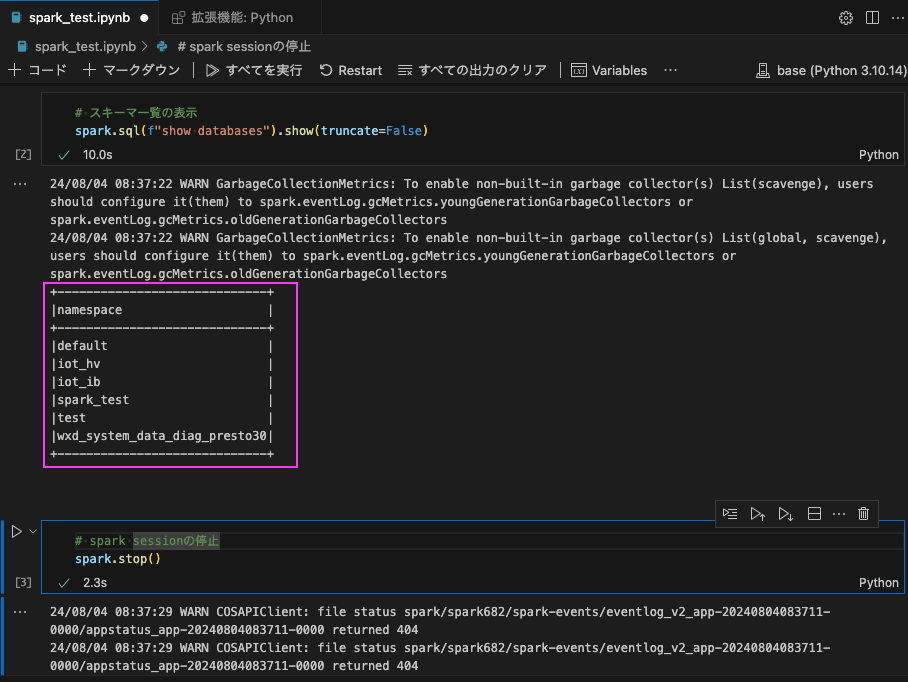
Task: Click the 'wxd_system_data_diag_presto30' row
Action: (x=162, y=436)
